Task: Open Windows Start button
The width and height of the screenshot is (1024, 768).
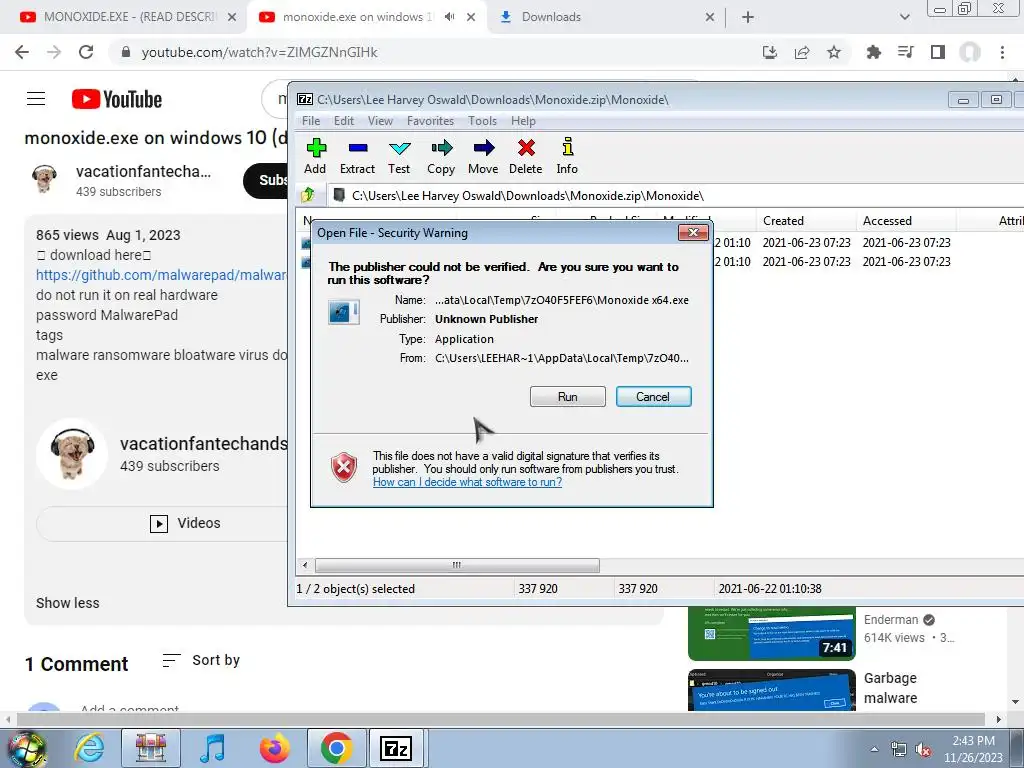Action: pyautogui.click(x=25, y=748)
